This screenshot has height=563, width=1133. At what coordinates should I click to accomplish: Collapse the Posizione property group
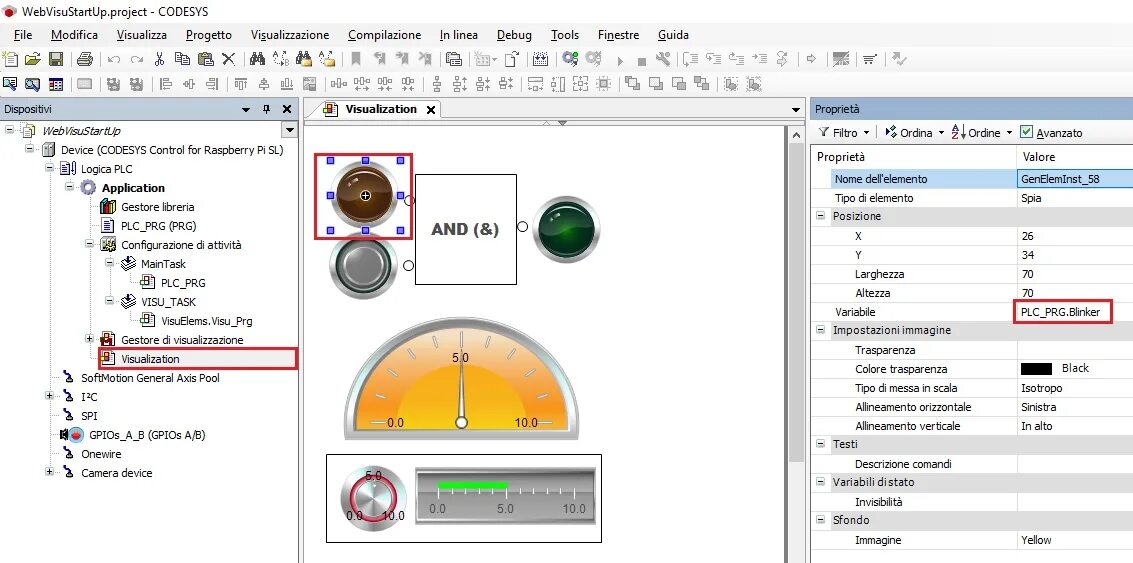click(x=820, y=216)
